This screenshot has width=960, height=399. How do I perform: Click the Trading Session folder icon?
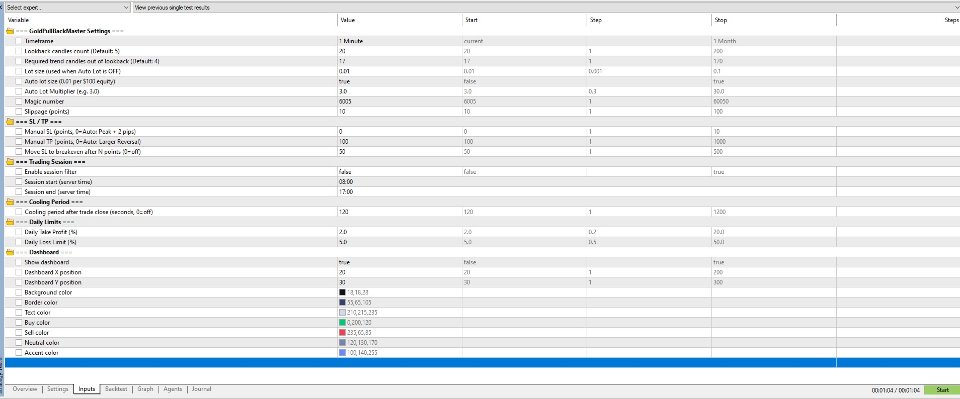[10, 162]
